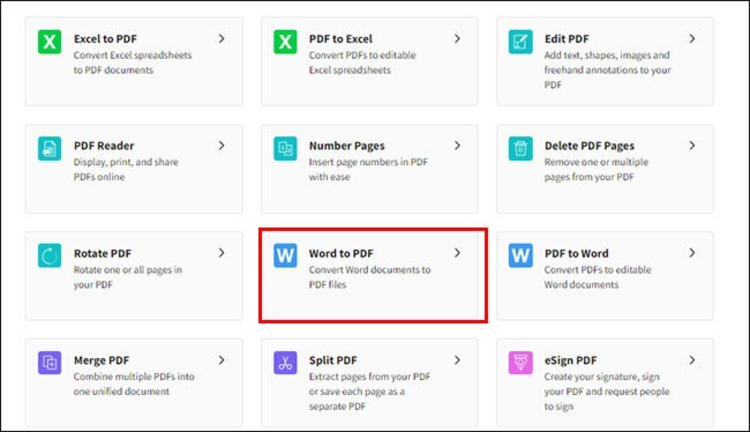Select the PDF to Word title

point(576,253)
